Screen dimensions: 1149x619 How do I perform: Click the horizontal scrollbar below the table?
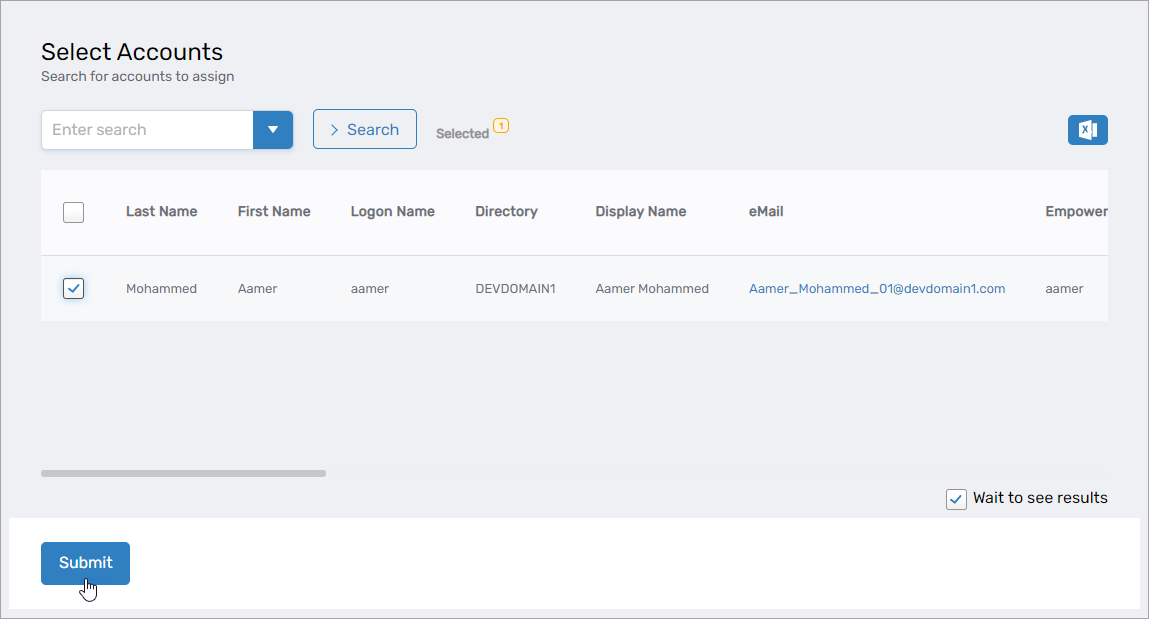point(183,472)
